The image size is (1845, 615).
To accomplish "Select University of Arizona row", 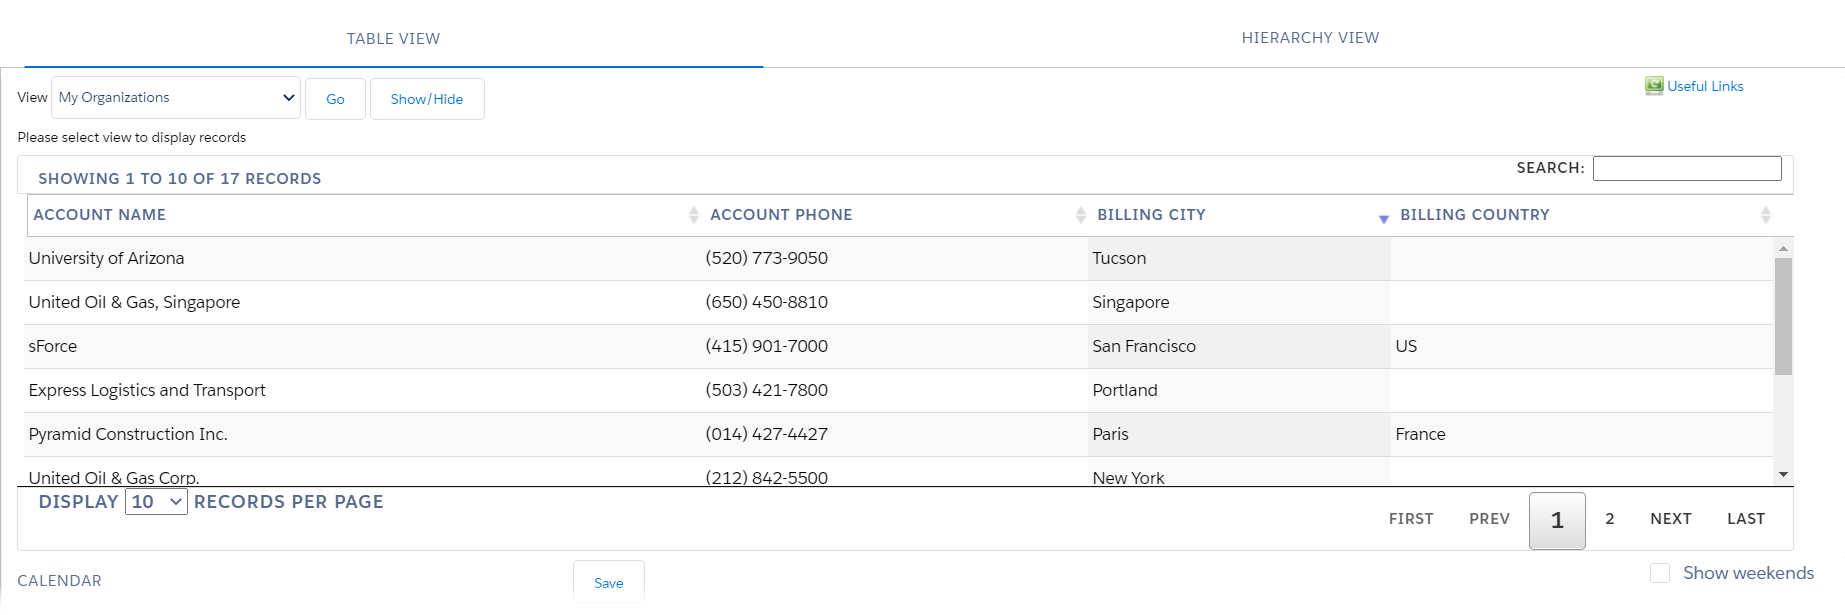I will tap(898, 258).
